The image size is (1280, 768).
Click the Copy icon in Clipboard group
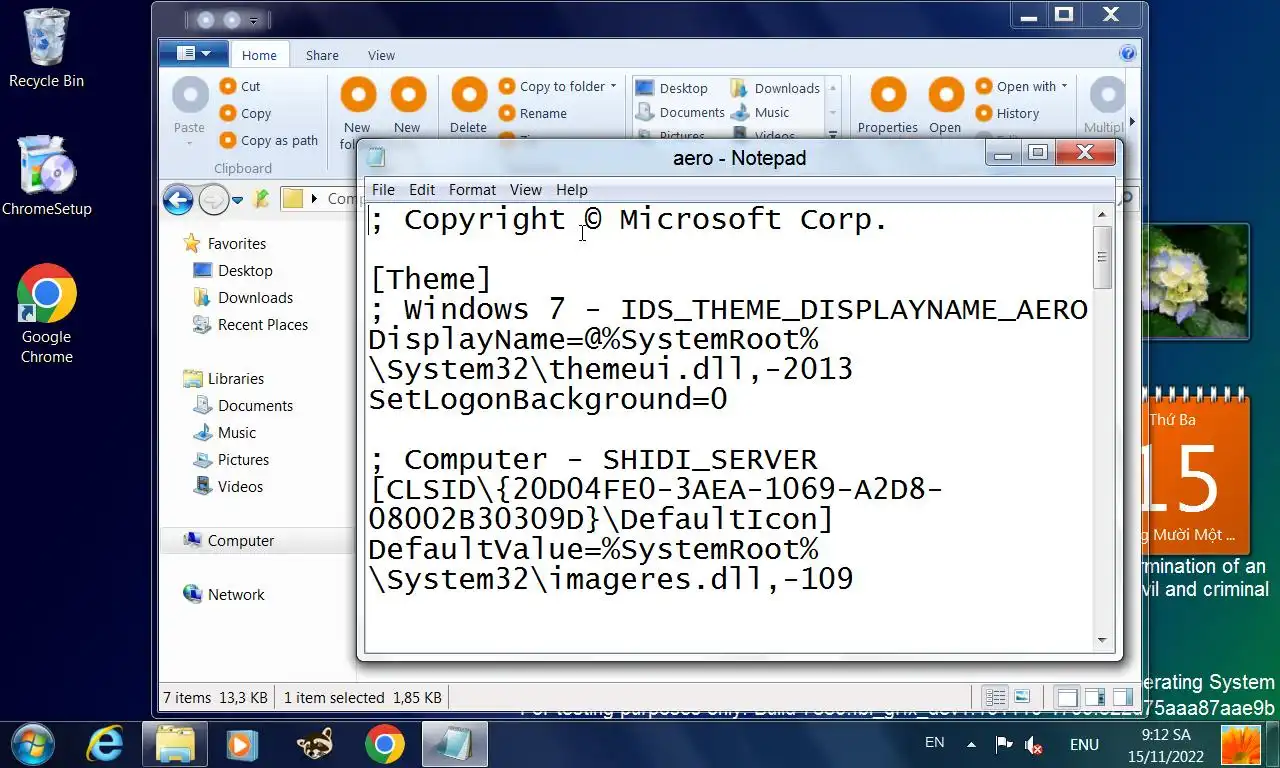pyautogui.click(x=228, y=113)
